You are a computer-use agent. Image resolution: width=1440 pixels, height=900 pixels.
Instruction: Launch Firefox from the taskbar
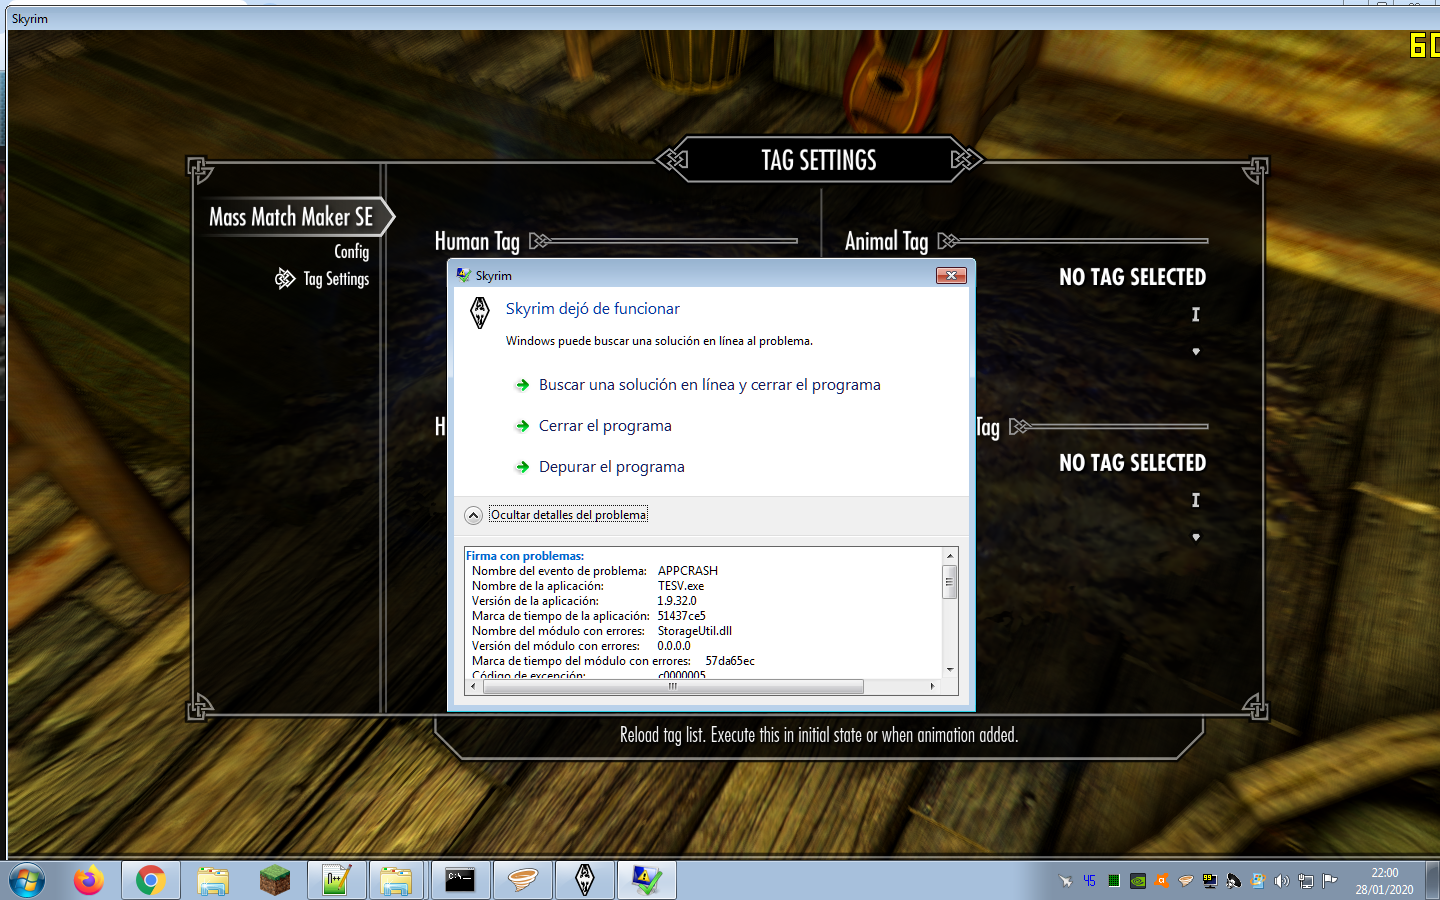[89, 881]
